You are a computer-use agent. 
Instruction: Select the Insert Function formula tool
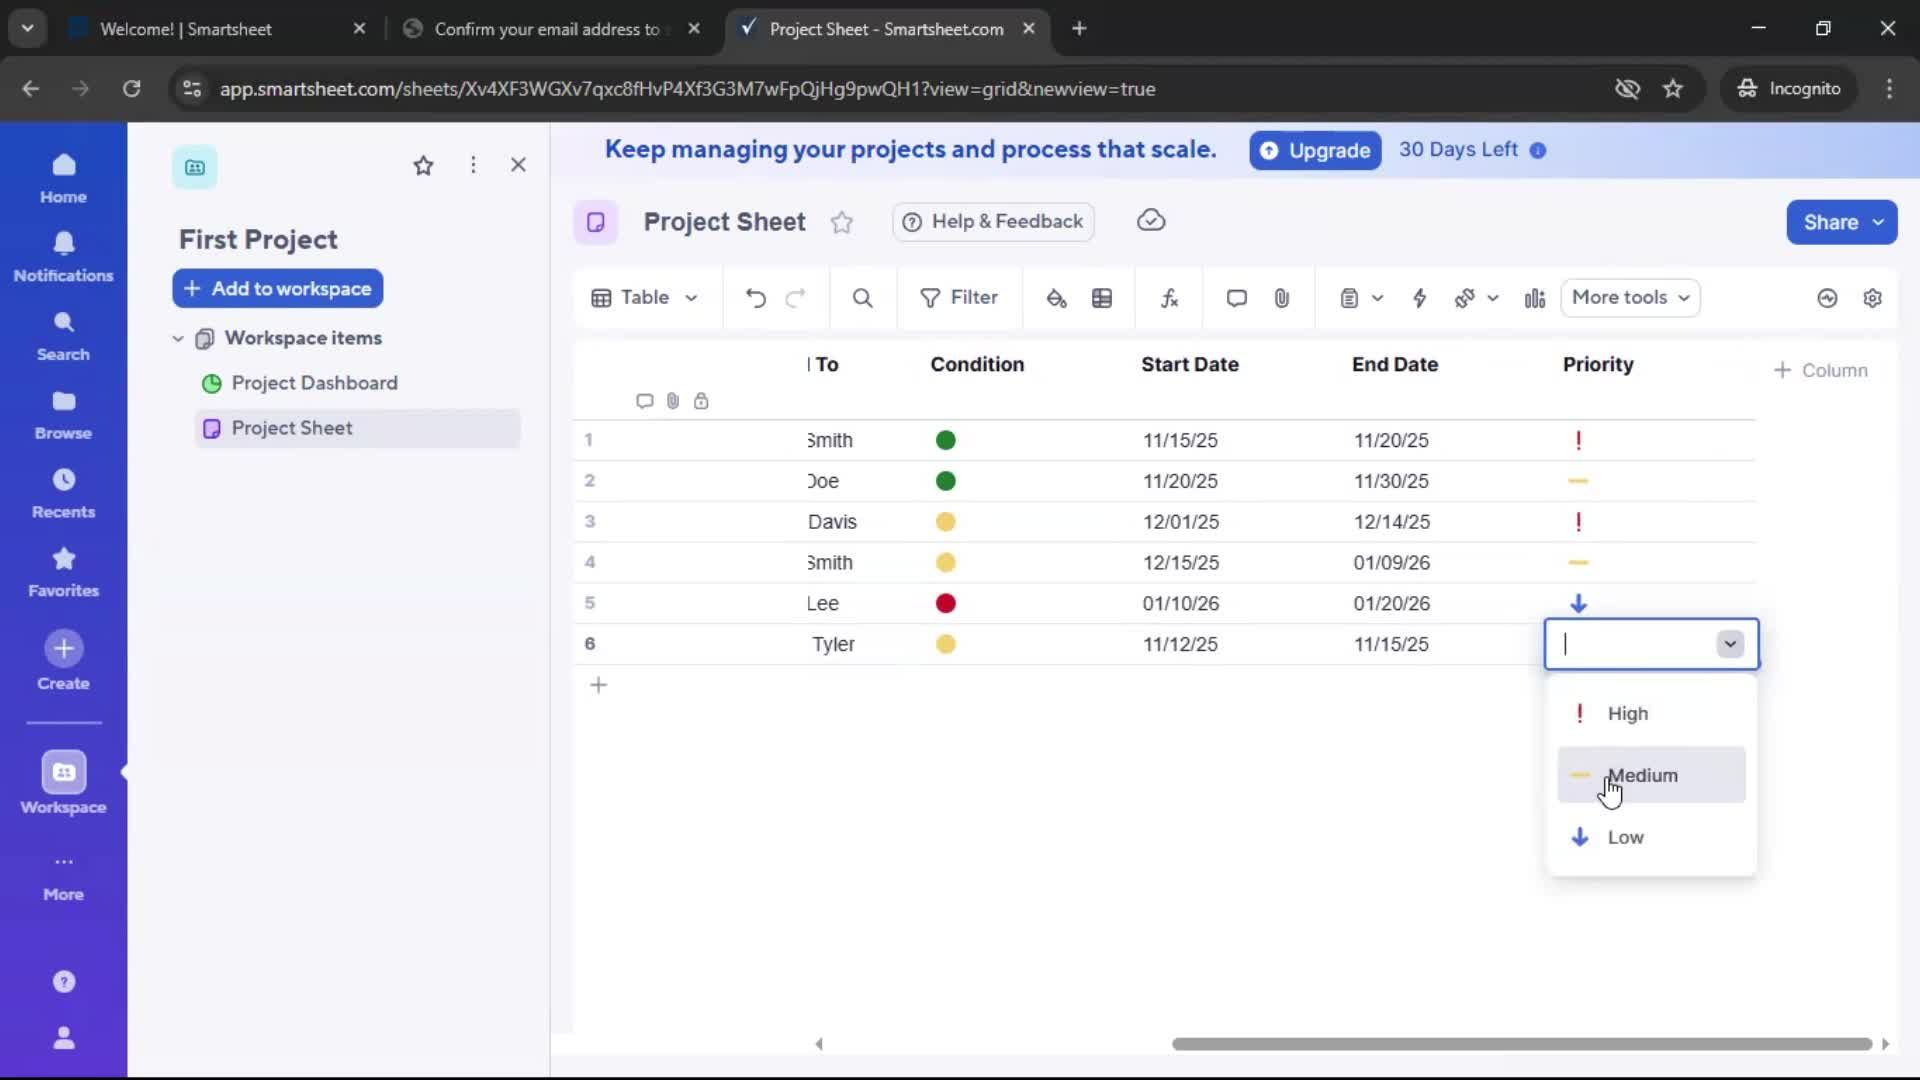click(x=1170, y=298)
